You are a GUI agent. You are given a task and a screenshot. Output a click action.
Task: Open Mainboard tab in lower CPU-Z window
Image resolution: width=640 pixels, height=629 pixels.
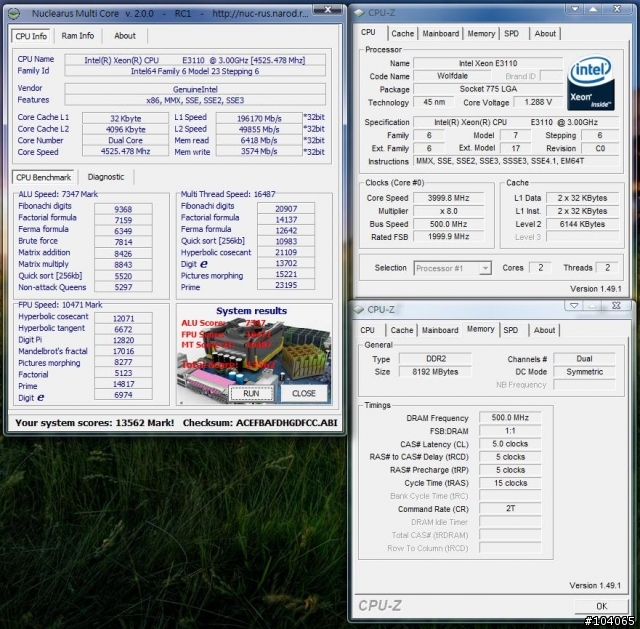(x=440, y=330)
